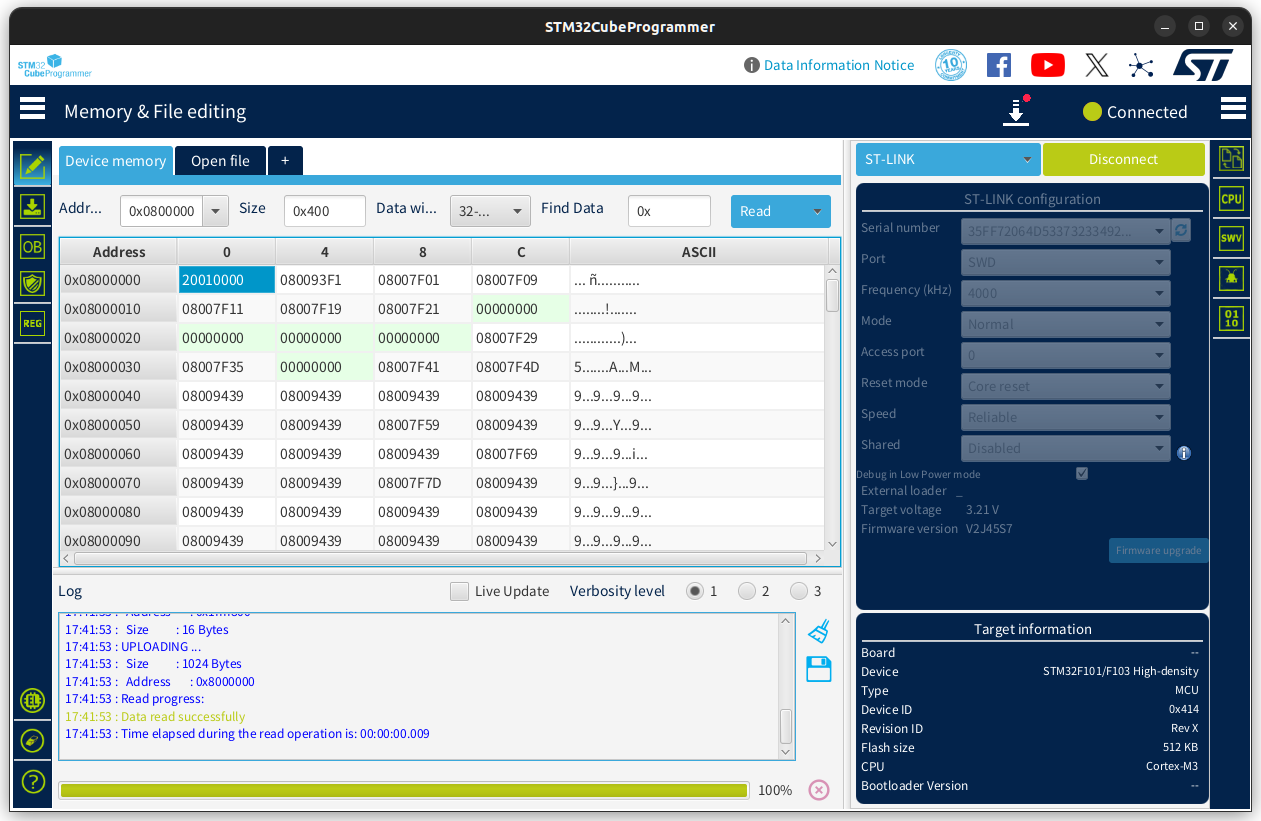This screenshot has height=821, width=1261.
Task: Open the CPU panel icon on right
Action: 1231,198
